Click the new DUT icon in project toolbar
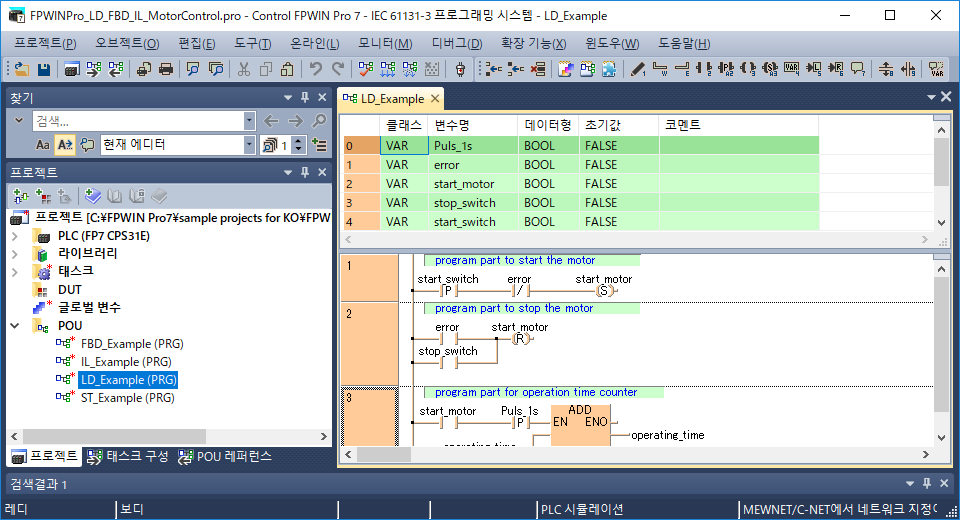Image resolution: width=960 pixels, height=520 pixels. 43,196
